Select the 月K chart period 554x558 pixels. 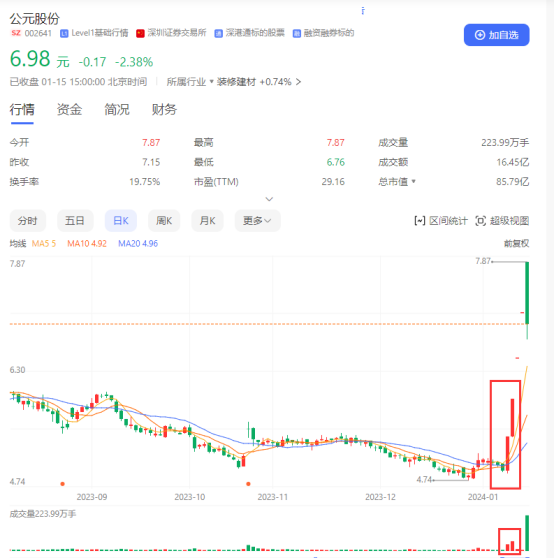(207, 221)
